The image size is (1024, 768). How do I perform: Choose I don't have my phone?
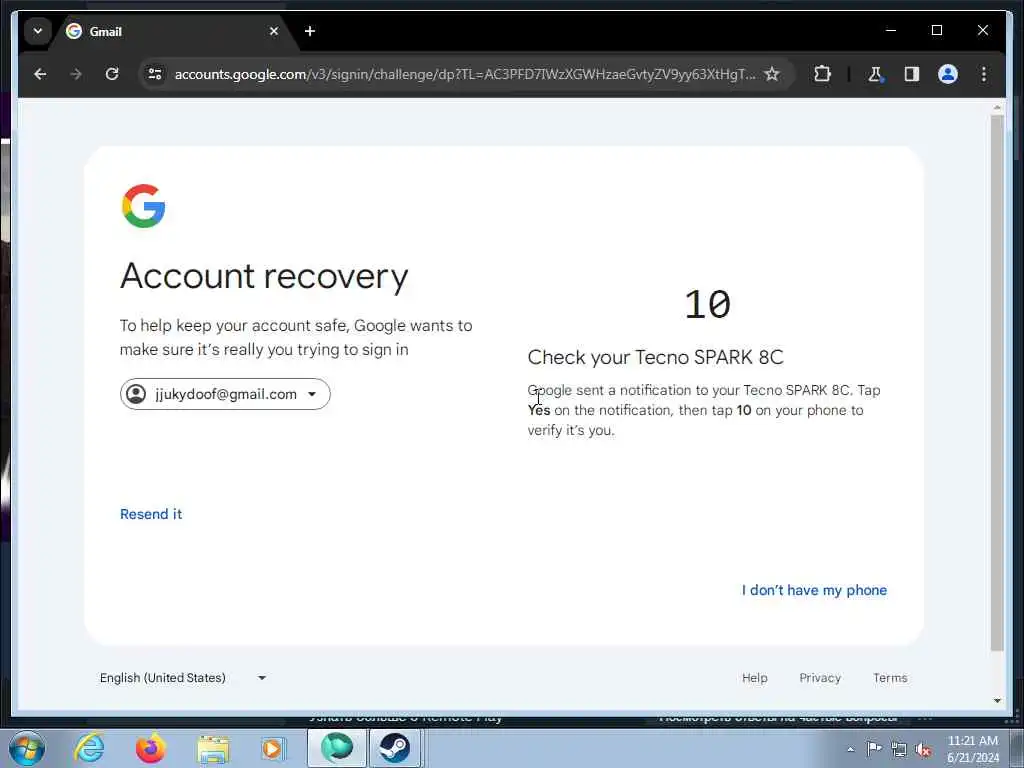[814, 590]
